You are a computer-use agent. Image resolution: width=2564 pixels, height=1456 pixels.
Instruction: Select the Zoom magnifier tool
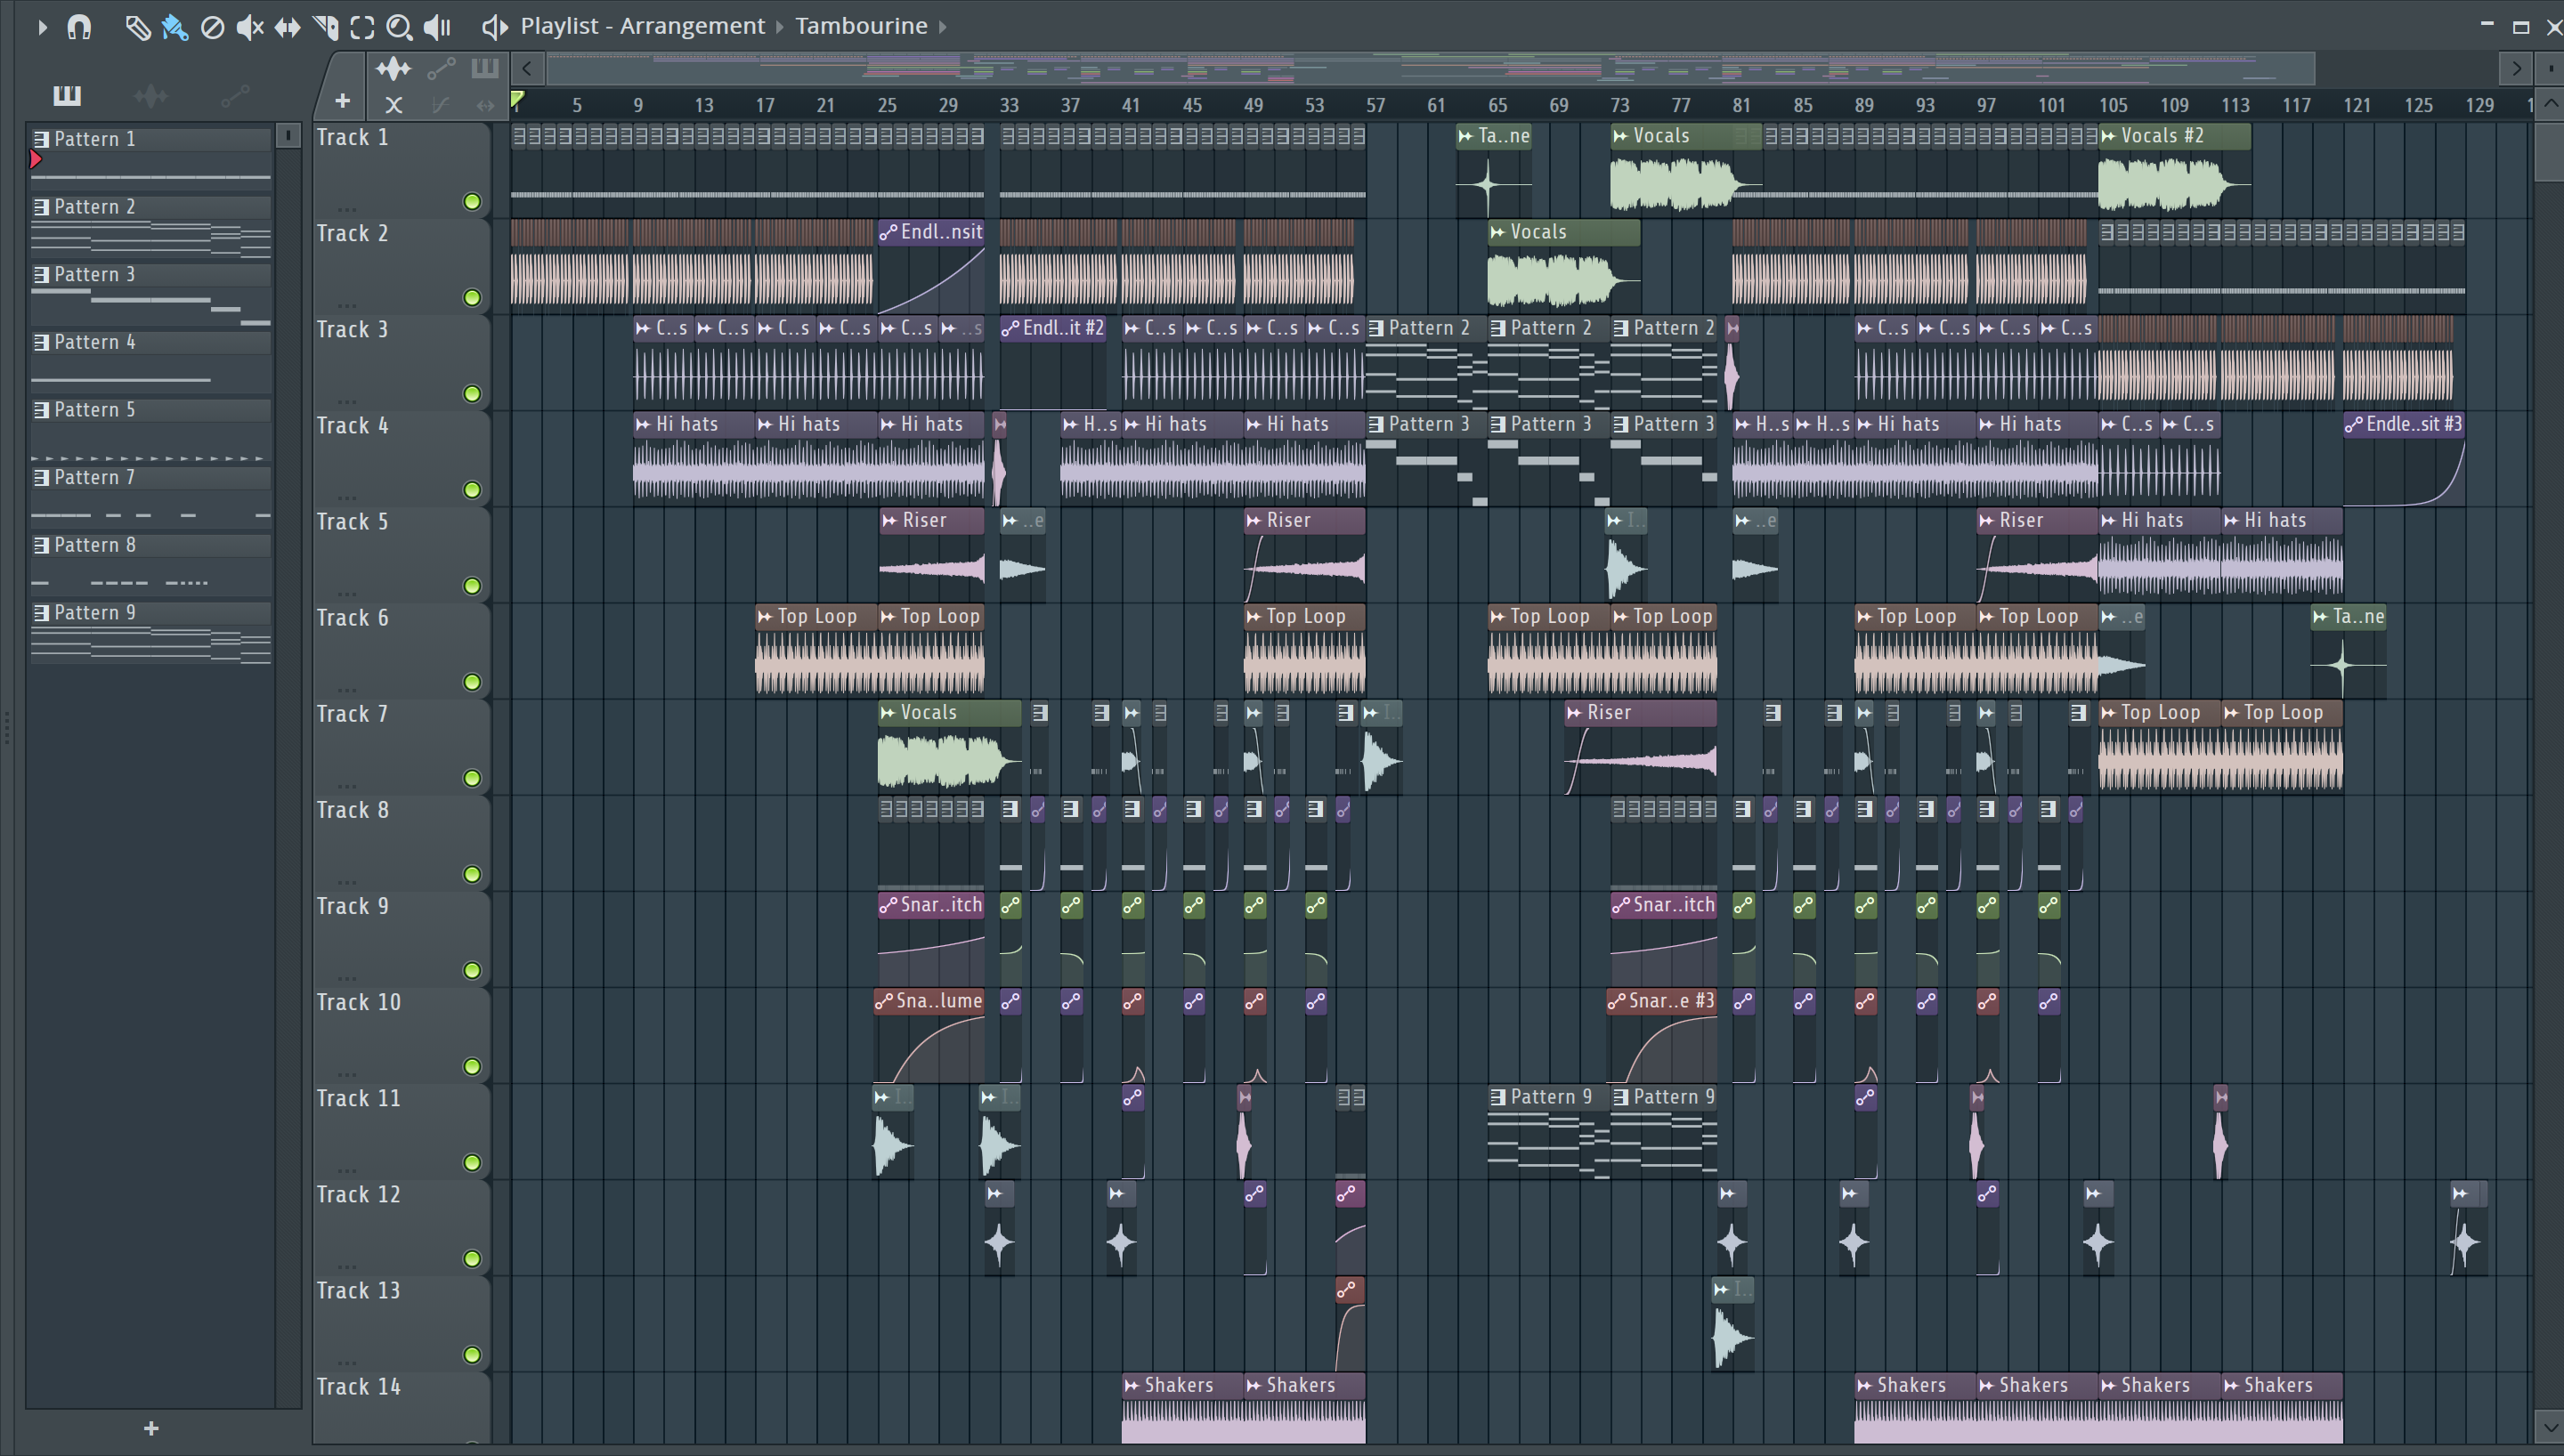(399, 27)
